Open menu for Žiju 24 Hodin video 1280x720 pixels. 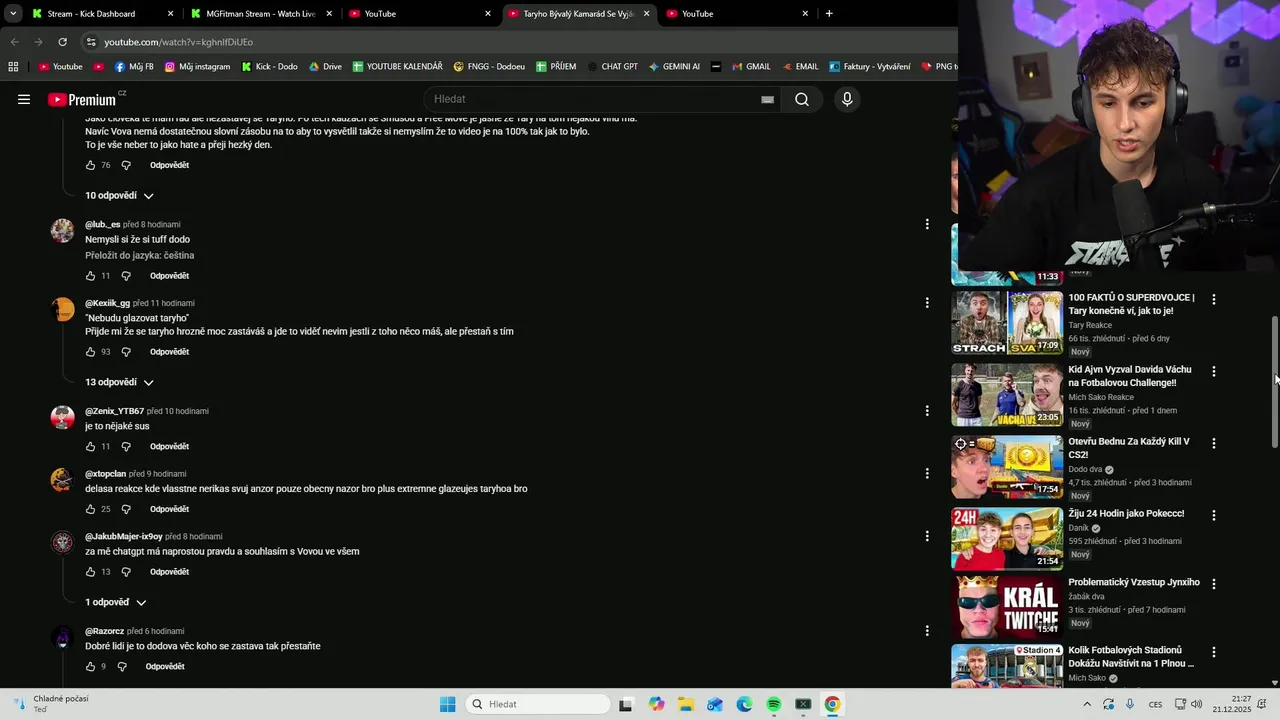tap(1214, 515)
